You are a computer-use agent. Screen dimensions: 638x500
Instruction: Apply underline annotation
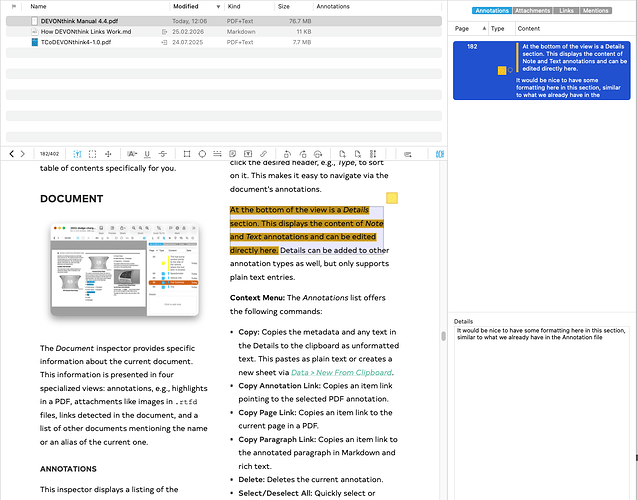[147, 154]
